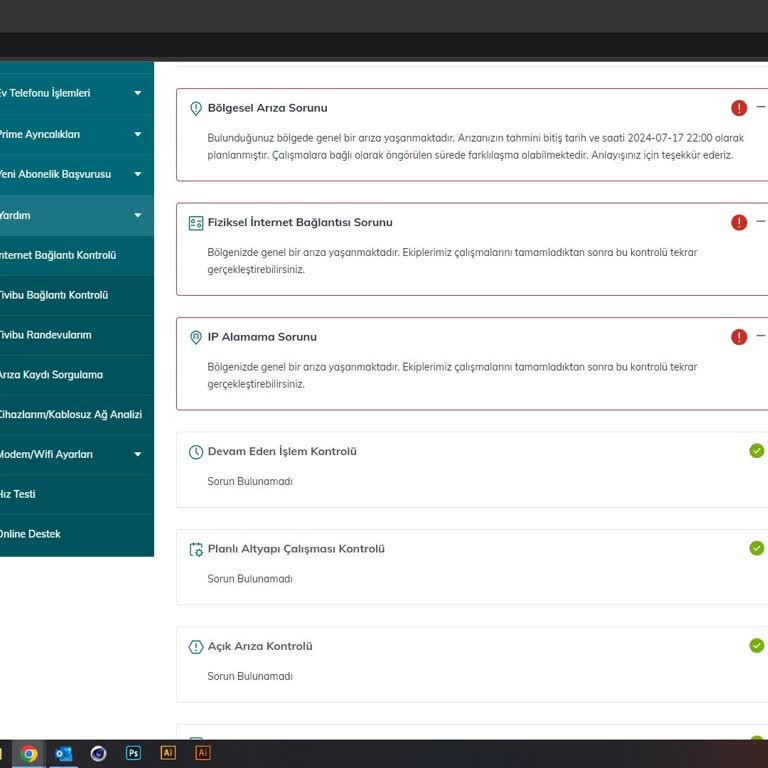Collapse the IP Alamama Sorunu panel

coord(761,336)
